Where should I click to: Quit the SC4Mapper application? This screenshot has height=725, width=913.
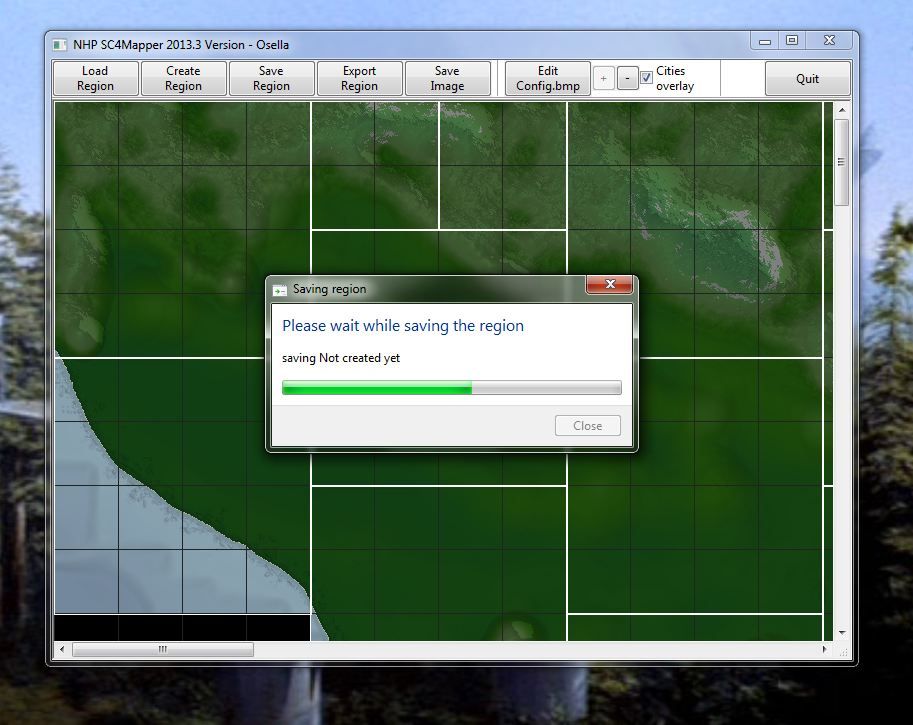tap(808, 78)
